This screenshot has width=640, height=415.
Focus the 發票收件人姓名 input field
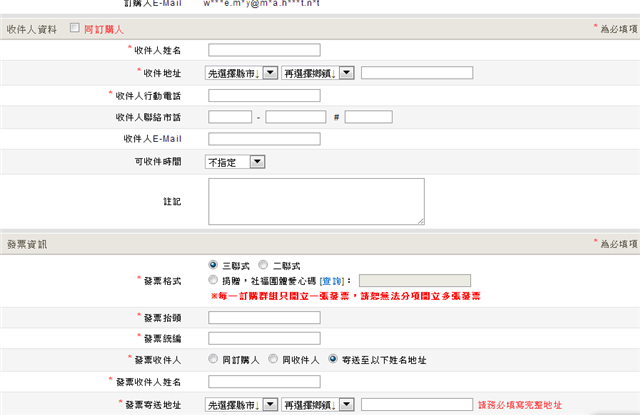(x=264, y=382)
